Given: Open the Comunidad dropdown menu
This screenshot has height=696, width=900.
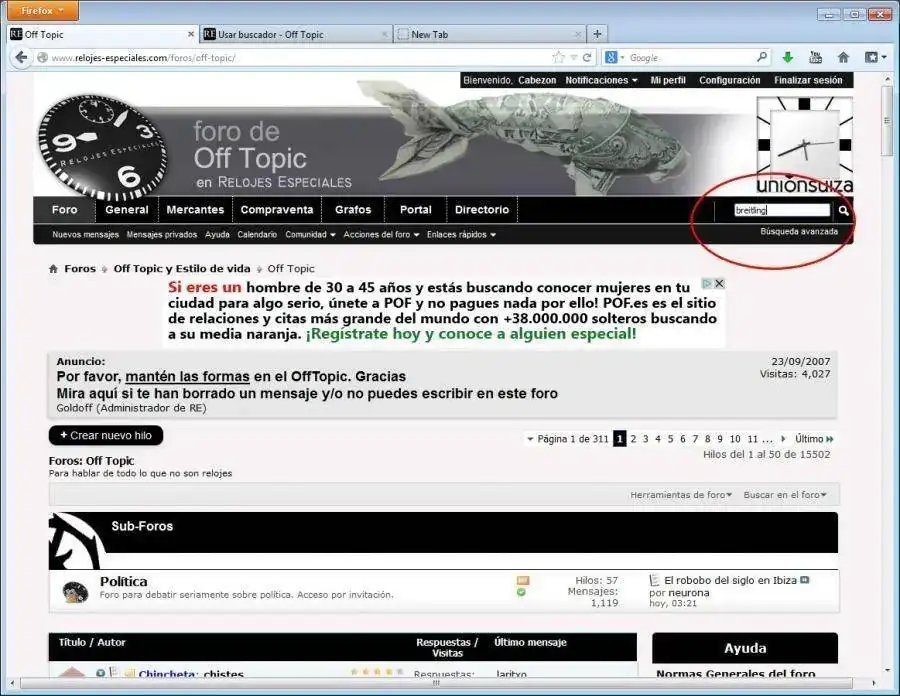Looking at the screenshot, I should coord(310,235).
